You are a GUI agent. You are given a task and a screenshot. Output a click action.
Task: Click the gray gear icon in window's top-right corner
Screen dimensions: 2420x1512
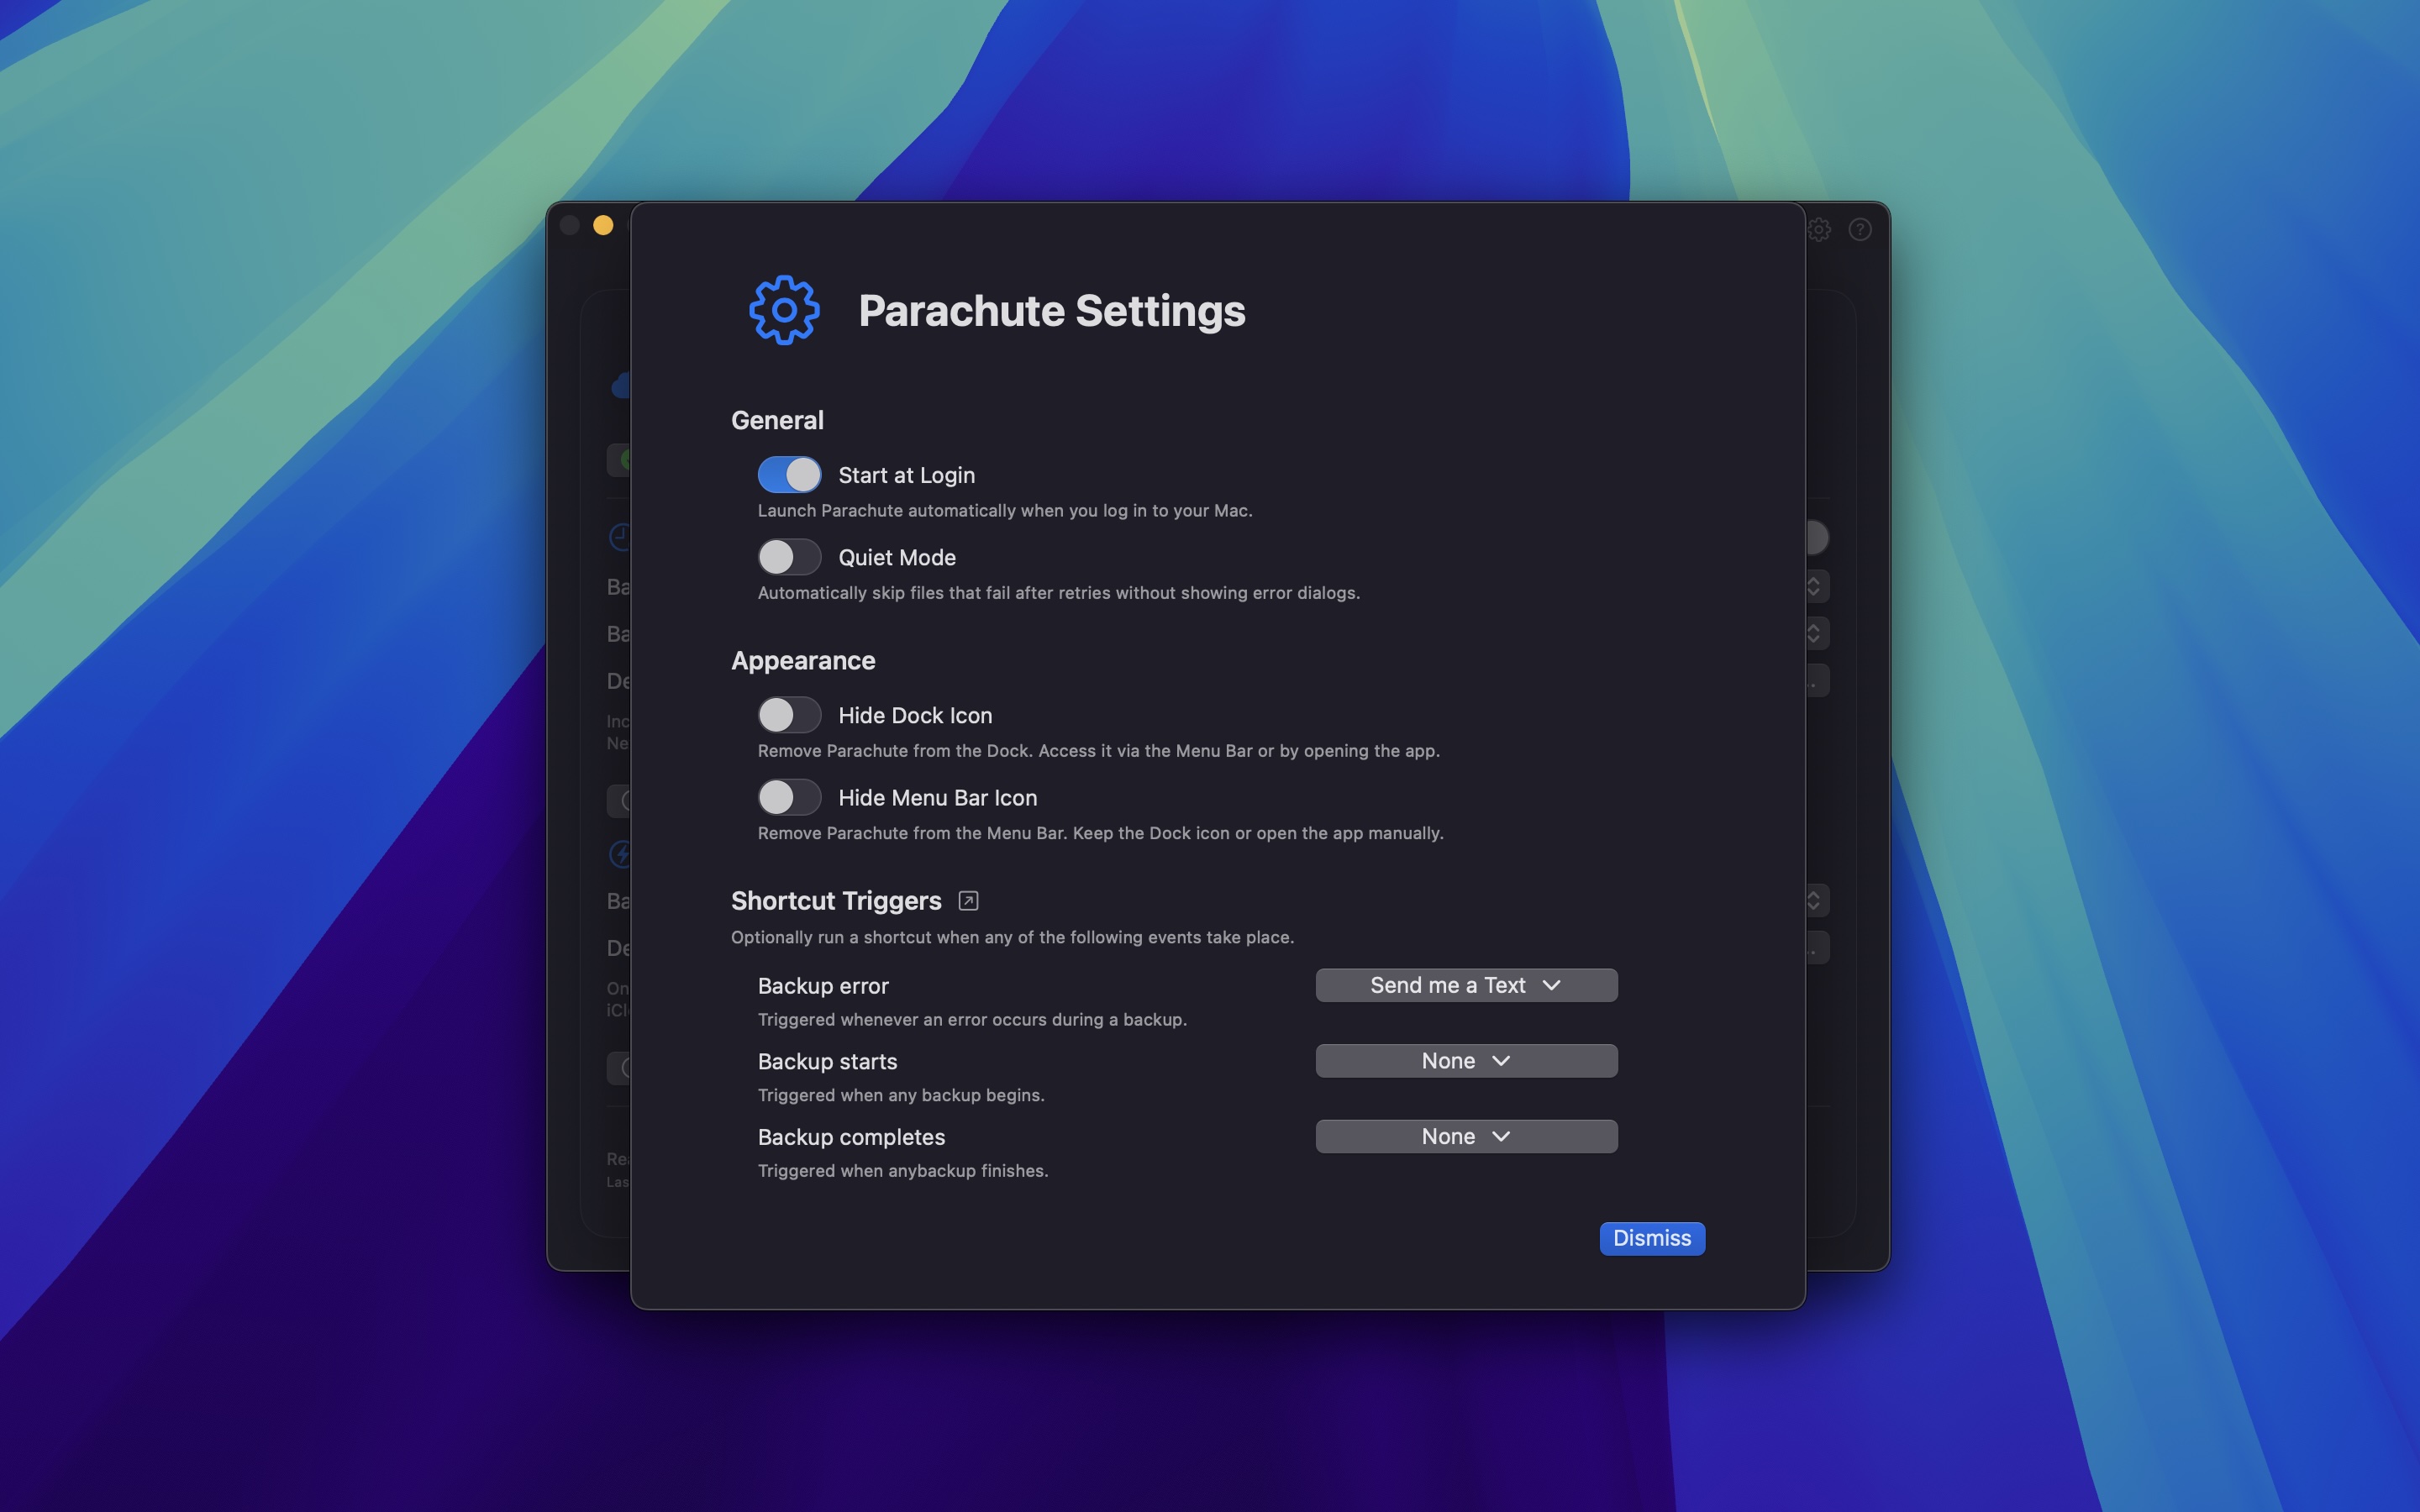click(x=1820, y=230)
